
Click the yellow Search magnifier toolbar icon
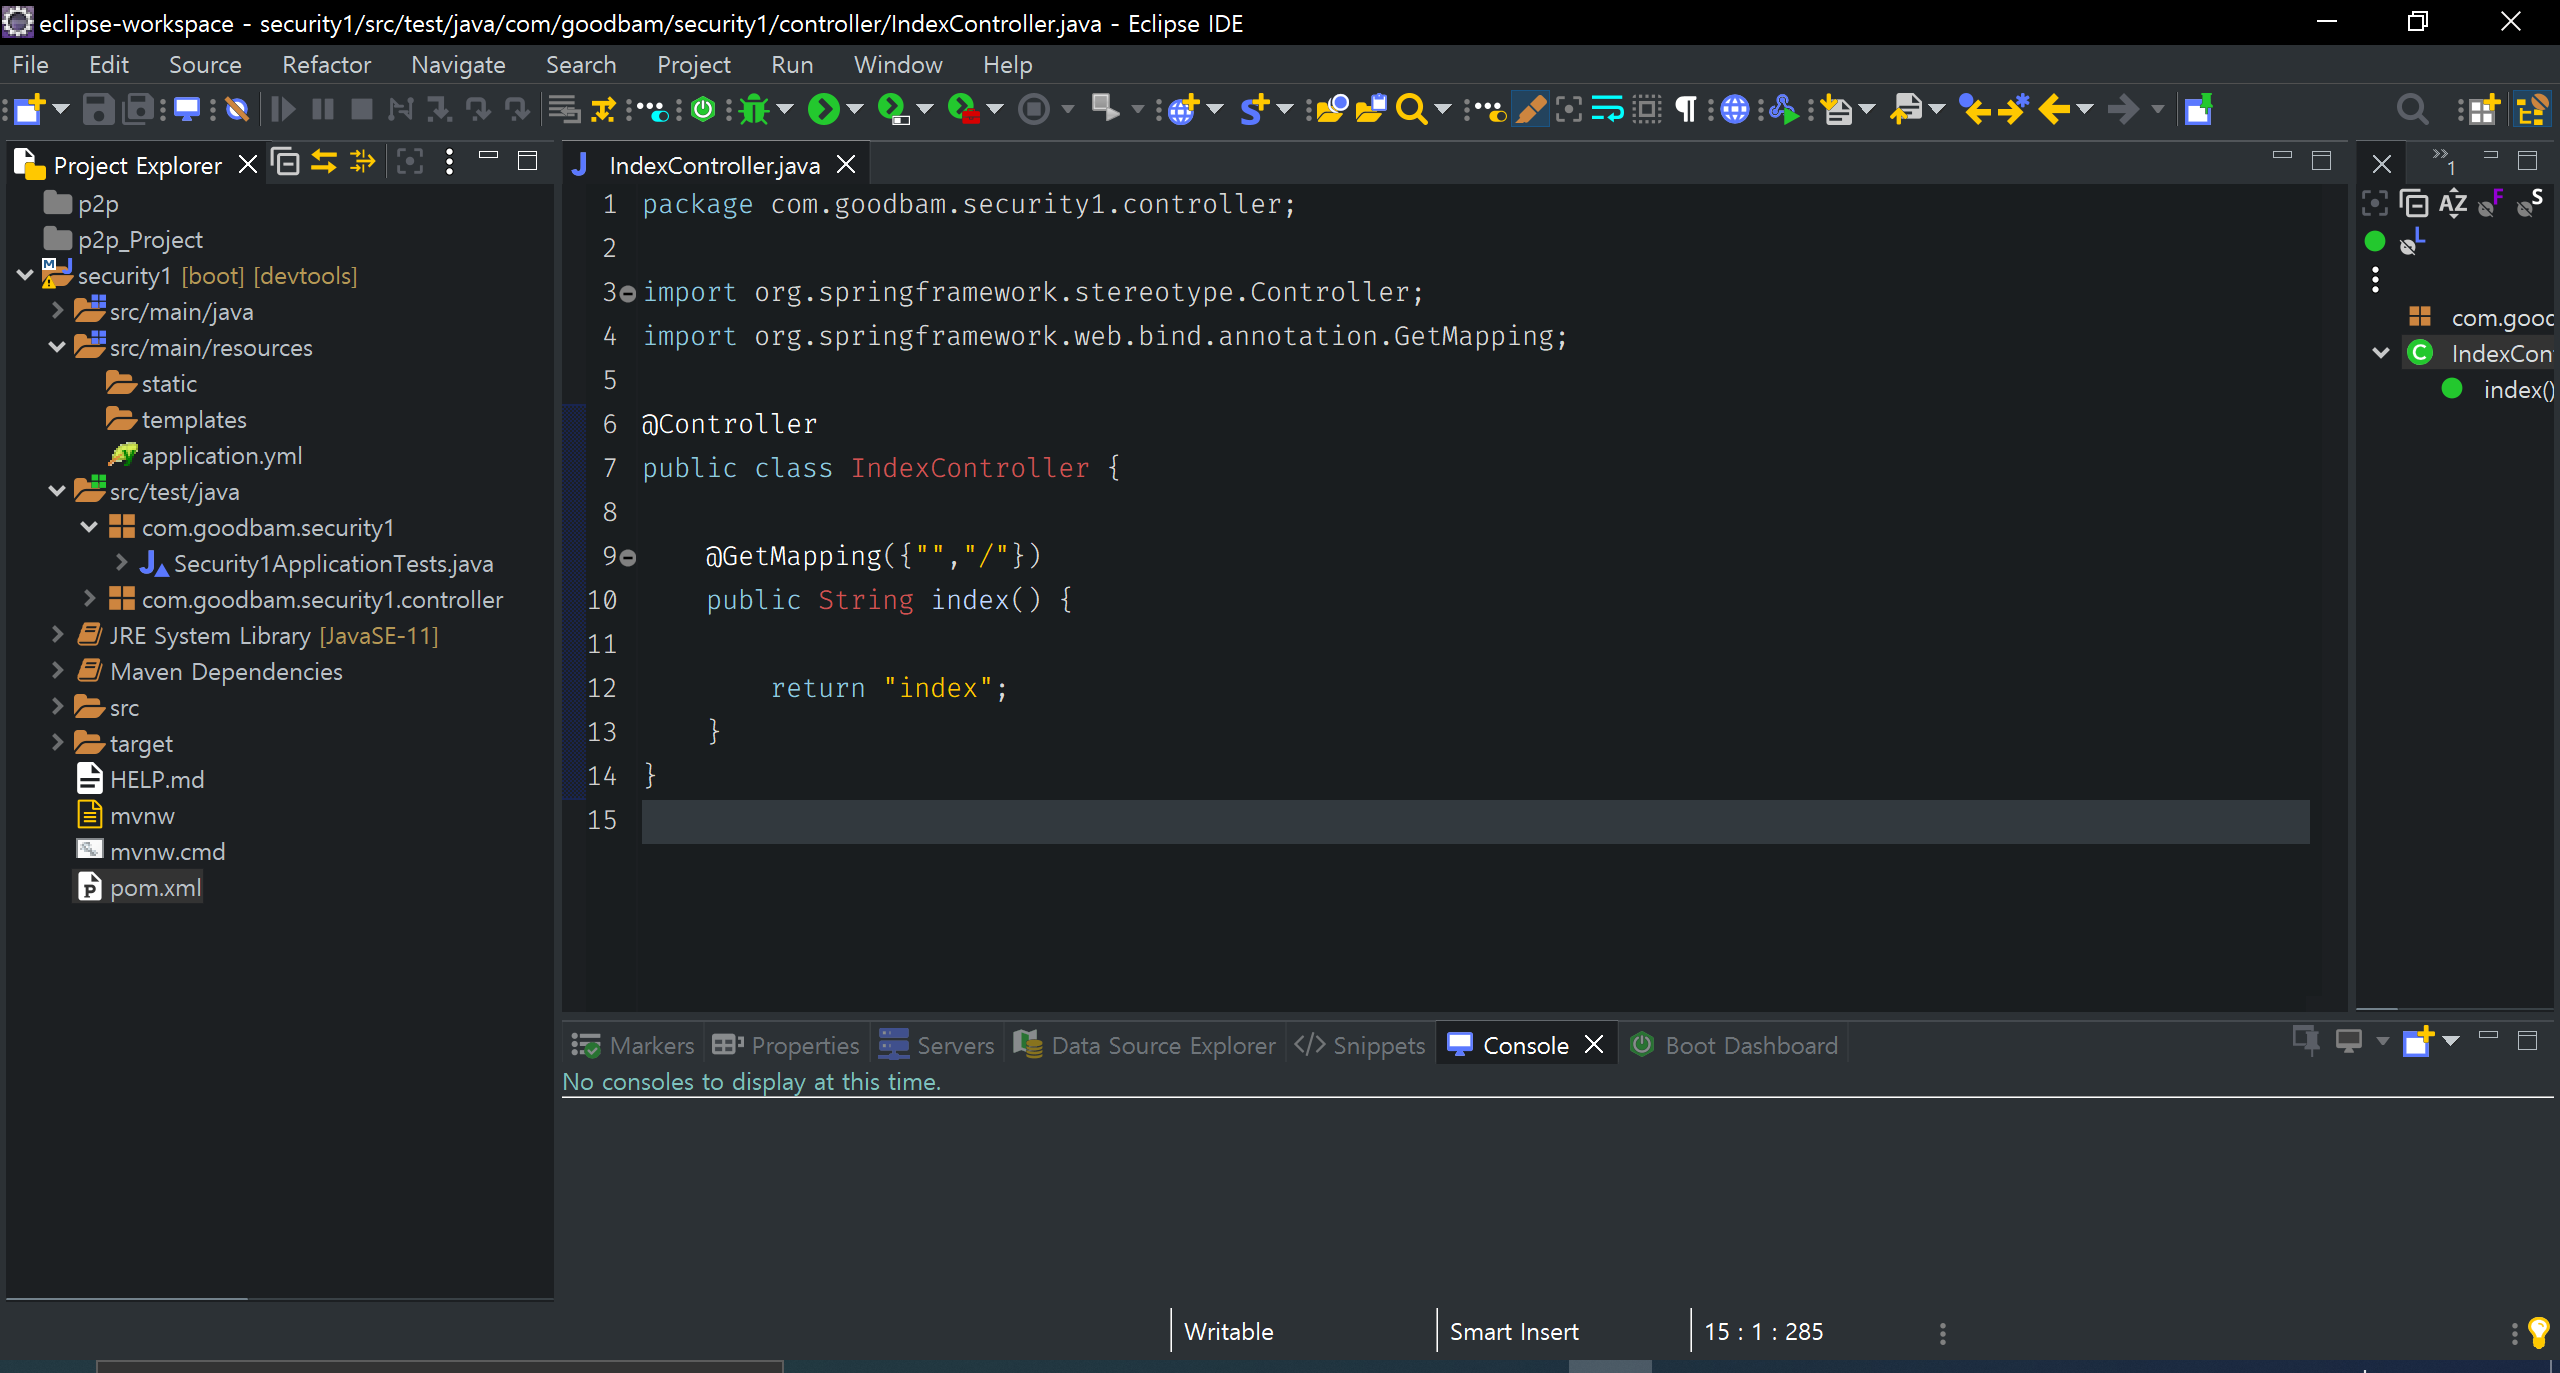coord(1410,109)
